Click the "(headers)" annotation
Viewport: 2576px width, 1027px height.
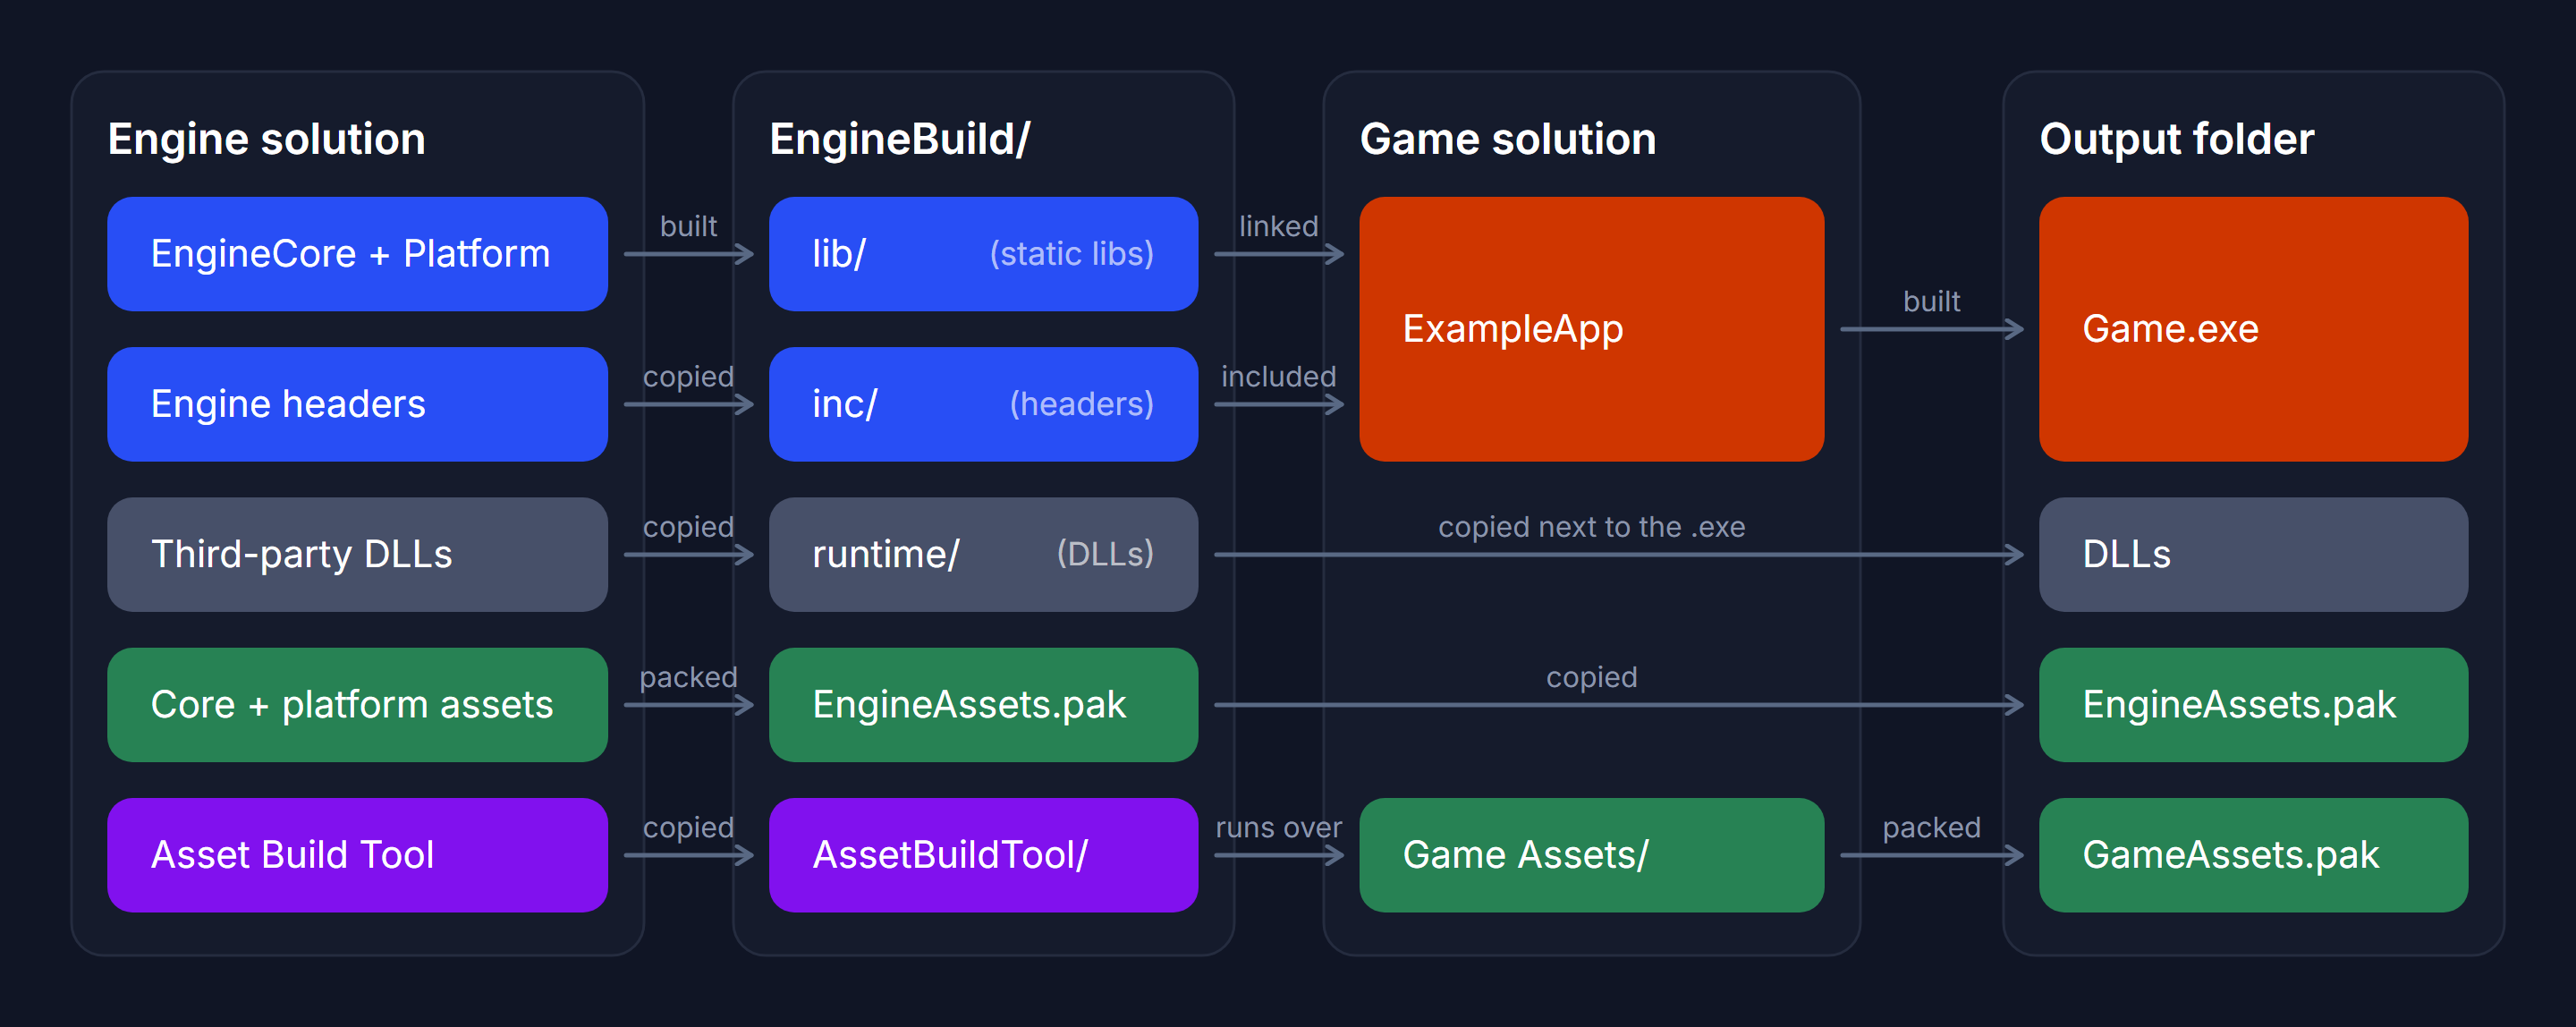[1081, 404]
